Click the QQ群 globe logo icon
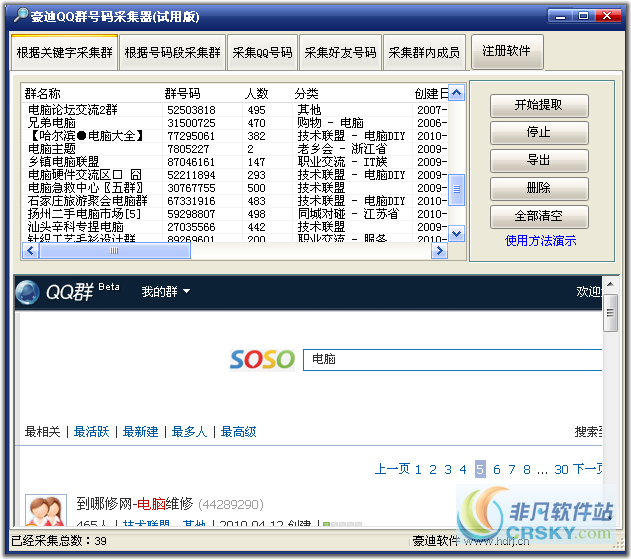This screenshot has width=631, height=559. tap(27, 292)
